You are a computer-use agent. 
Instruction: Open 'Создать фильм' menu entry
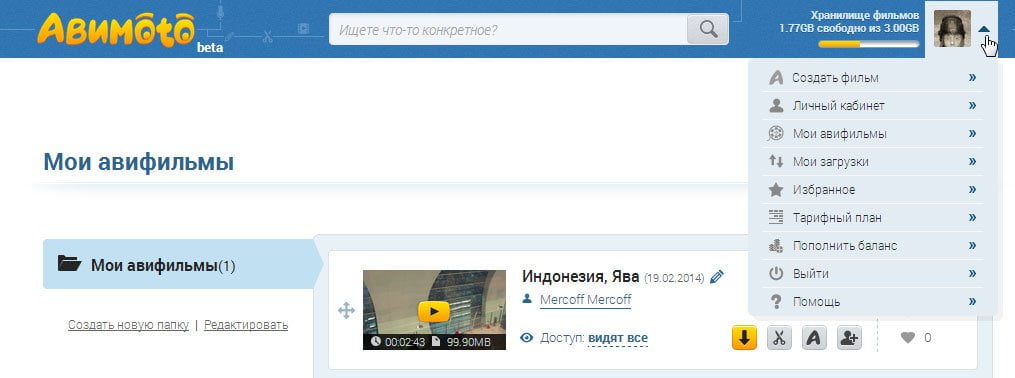[x=872, y=78]
